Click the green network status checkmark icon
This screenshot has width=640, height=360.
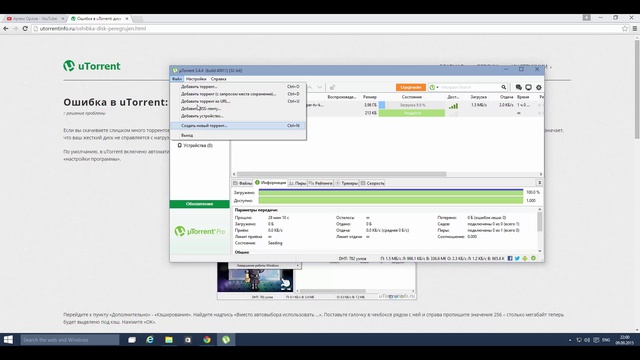533,258
